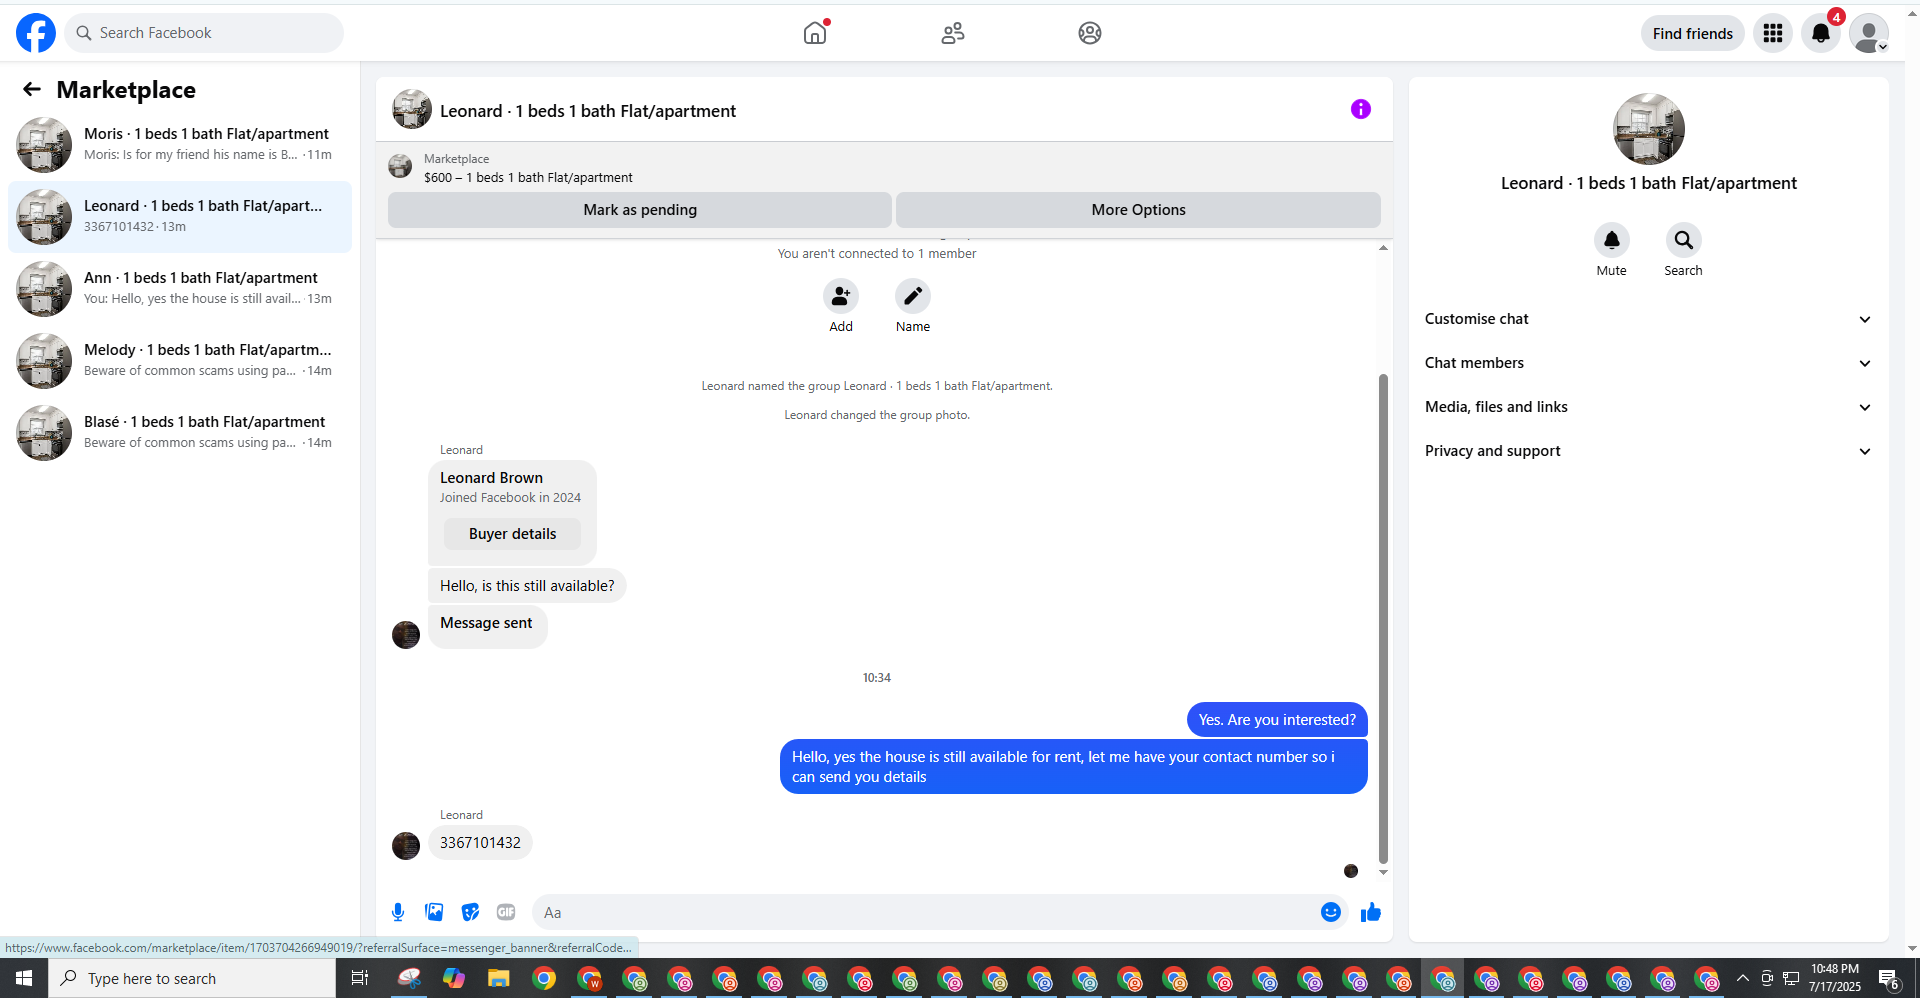The image size is (1920, 998).
Task: View Buyer details for Leonard Brown
Action: point(513,534)
